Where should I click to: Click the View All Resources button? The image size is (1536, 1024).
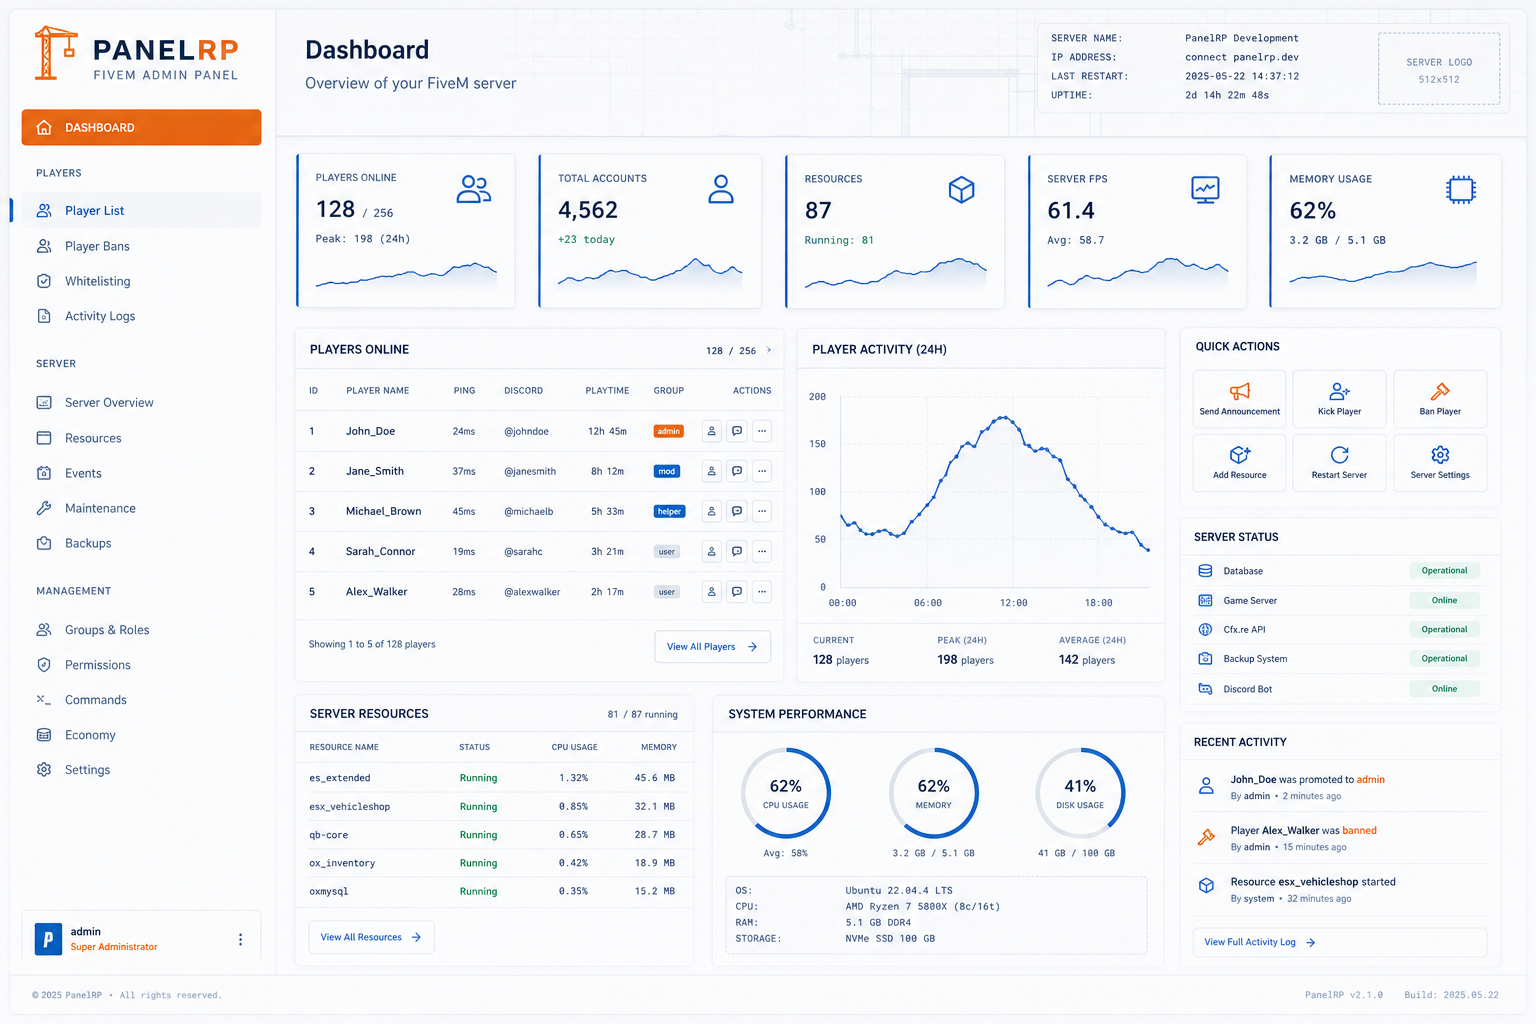pos(371,937)
